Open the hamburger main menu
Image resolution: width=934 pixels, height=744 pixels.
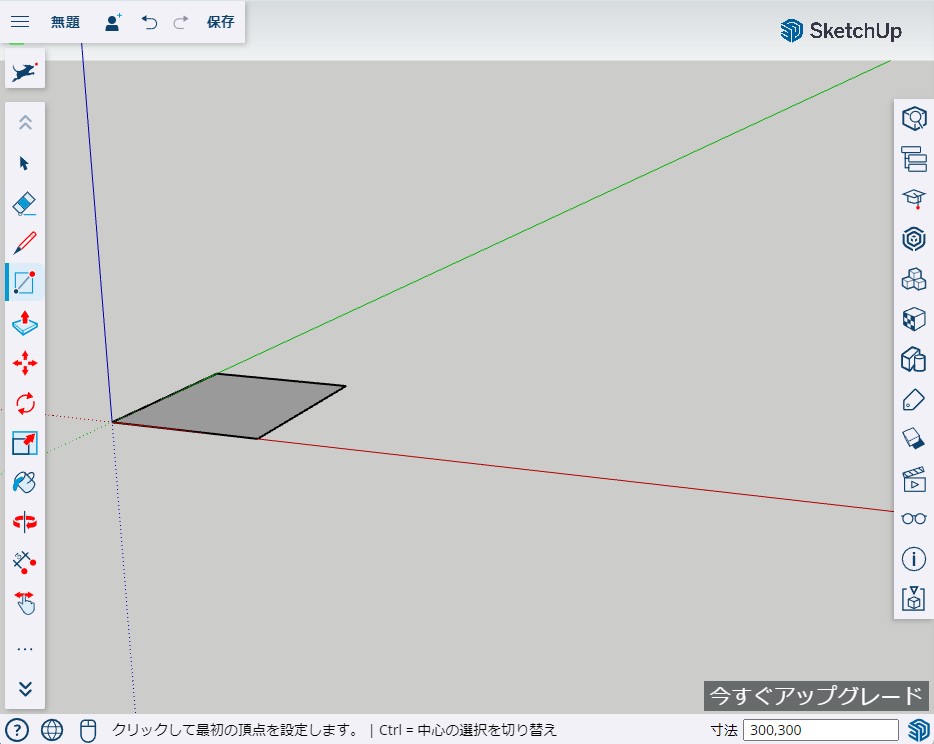coord(20,22)
